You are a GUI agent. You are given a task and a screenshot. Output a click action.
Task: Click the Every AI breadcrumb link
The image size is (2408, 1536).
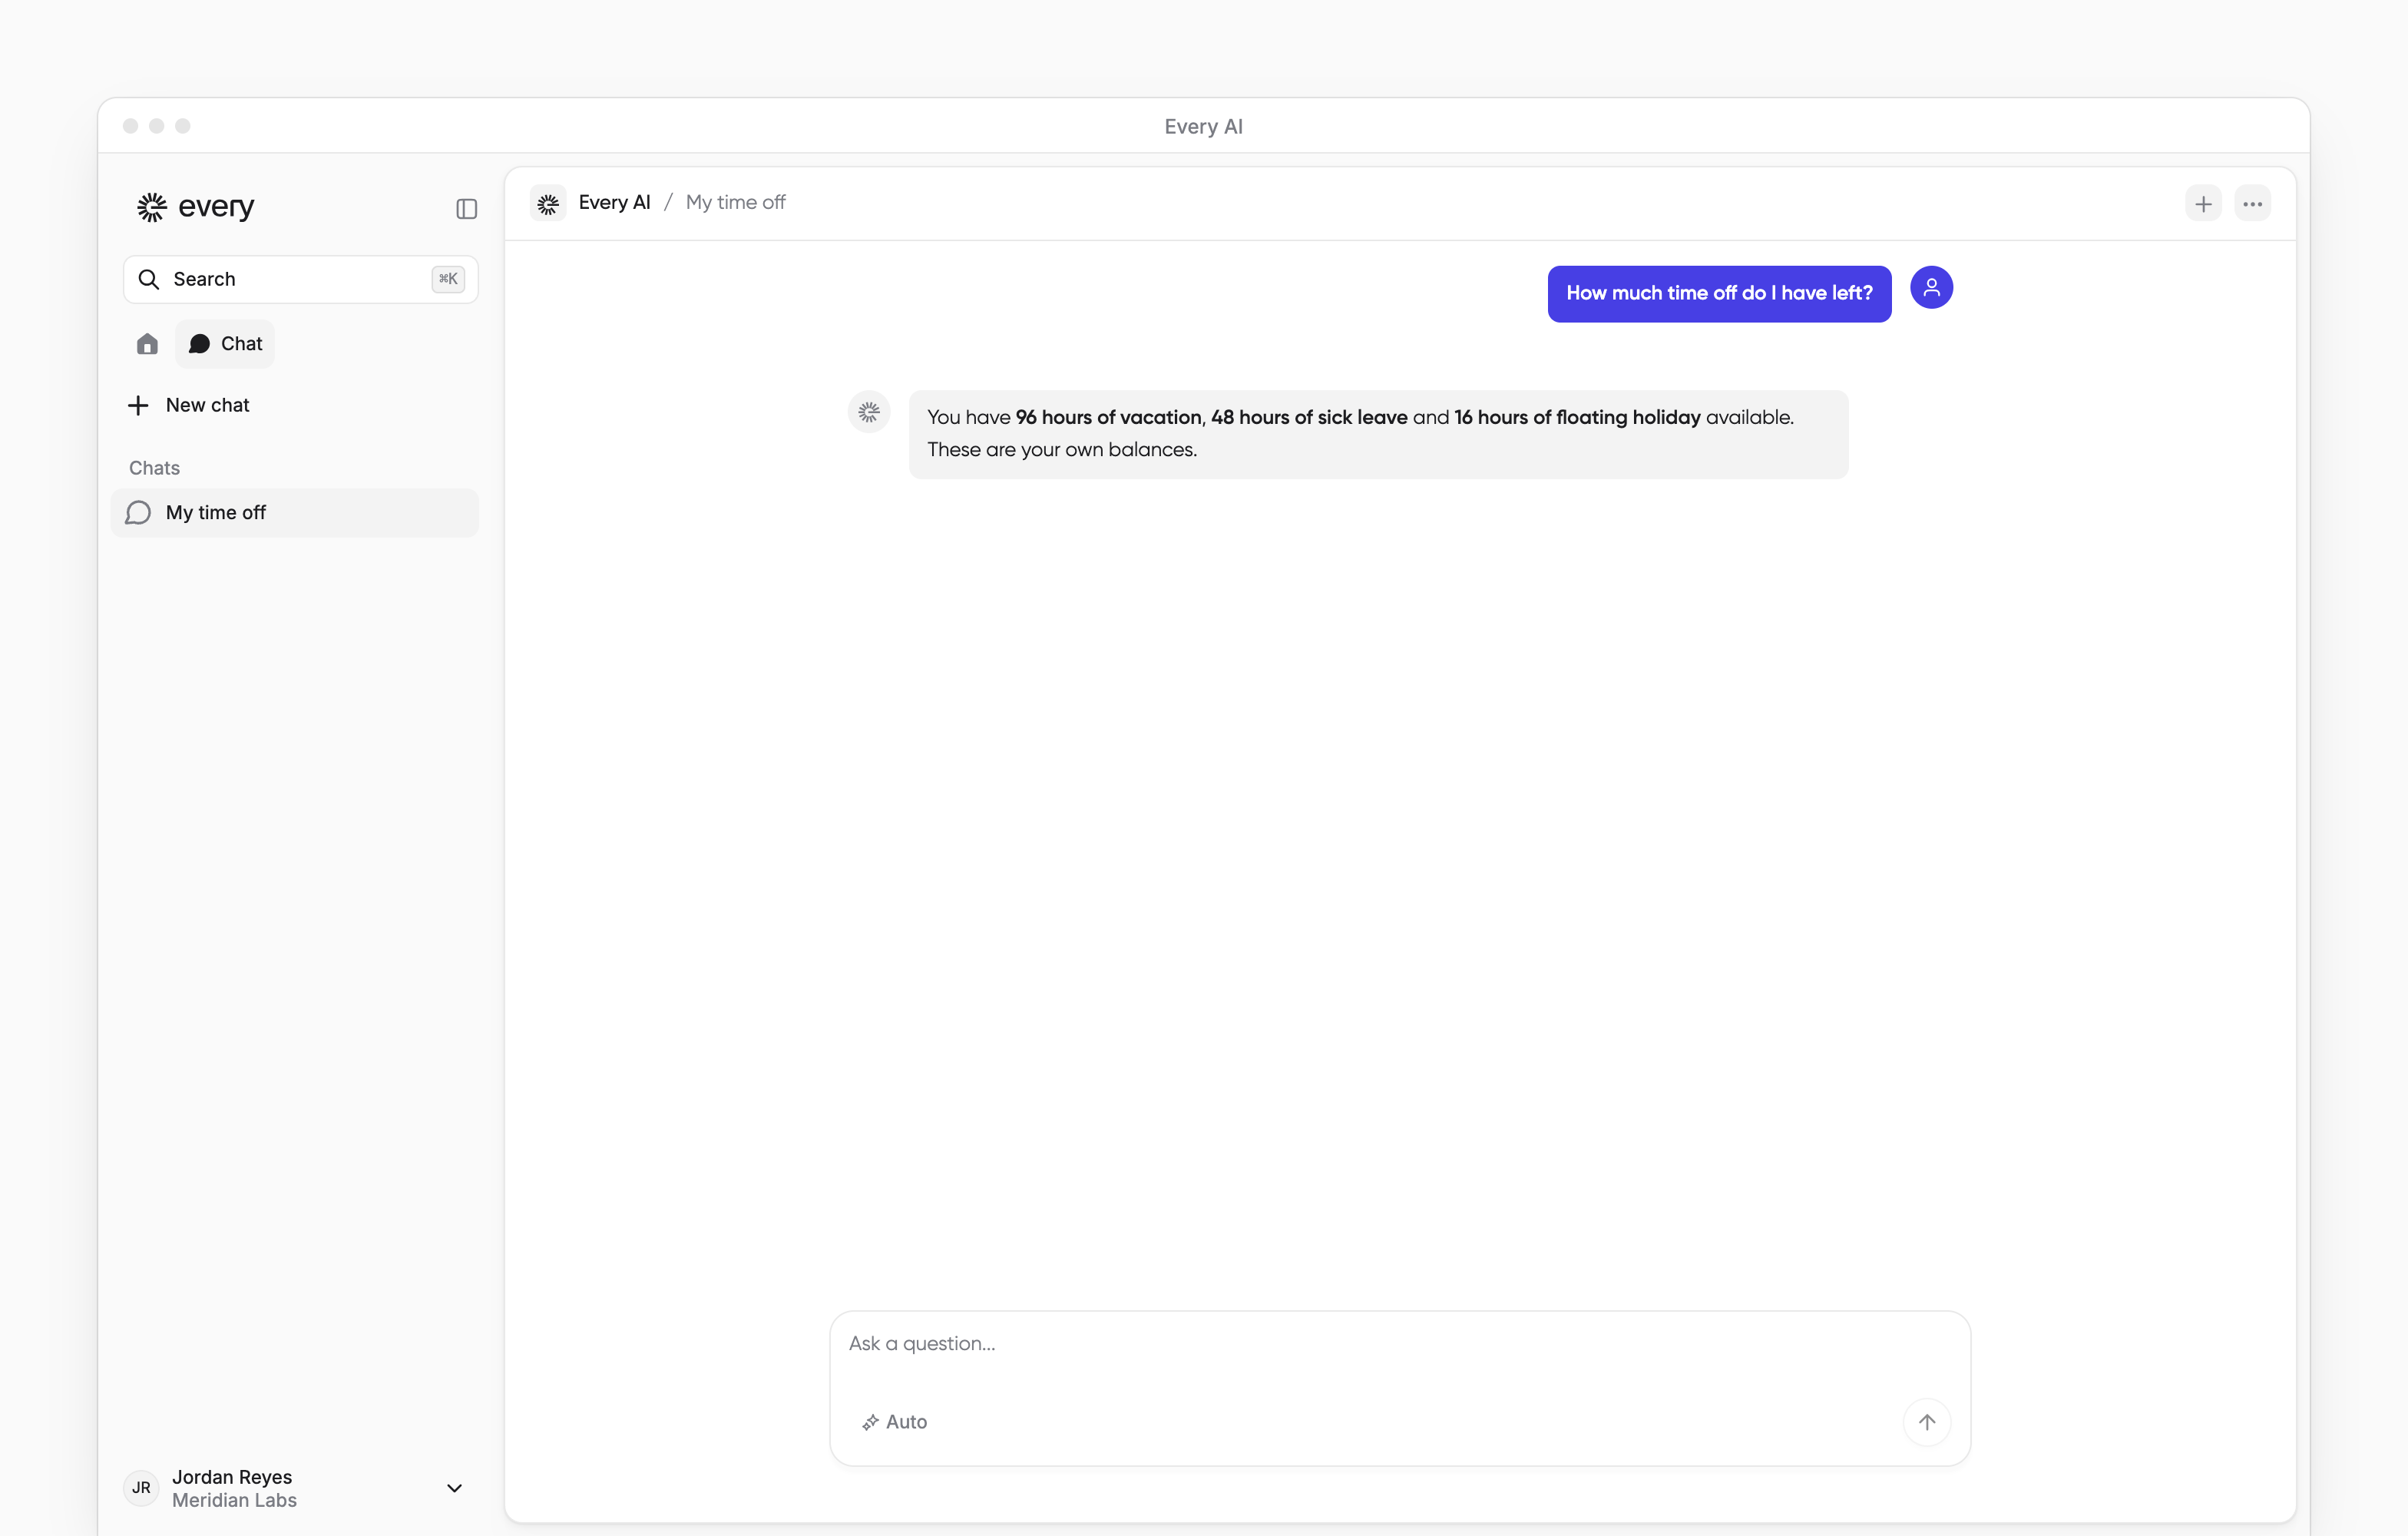[615, 202]
